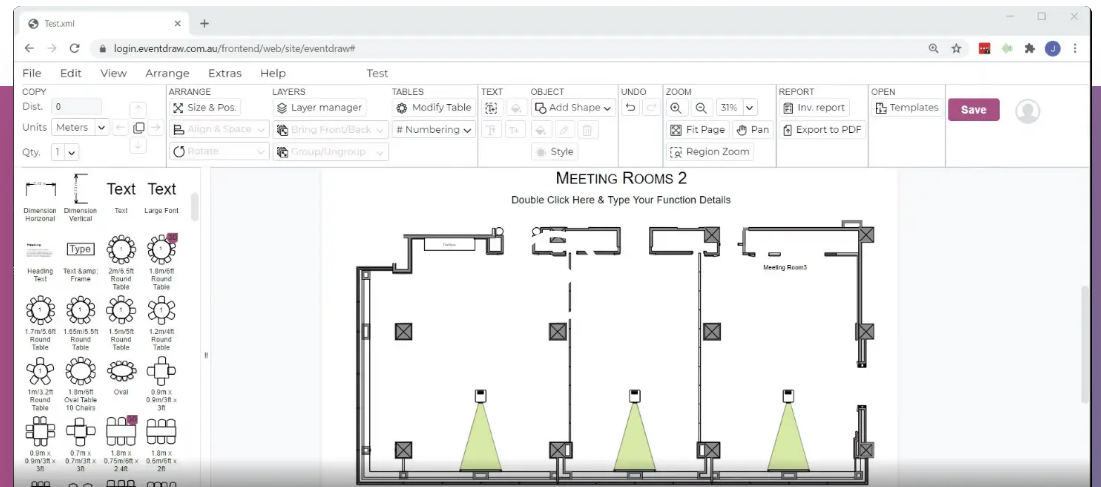
Task: Click the Undo arrow icon
Action: tap(631, 107)
